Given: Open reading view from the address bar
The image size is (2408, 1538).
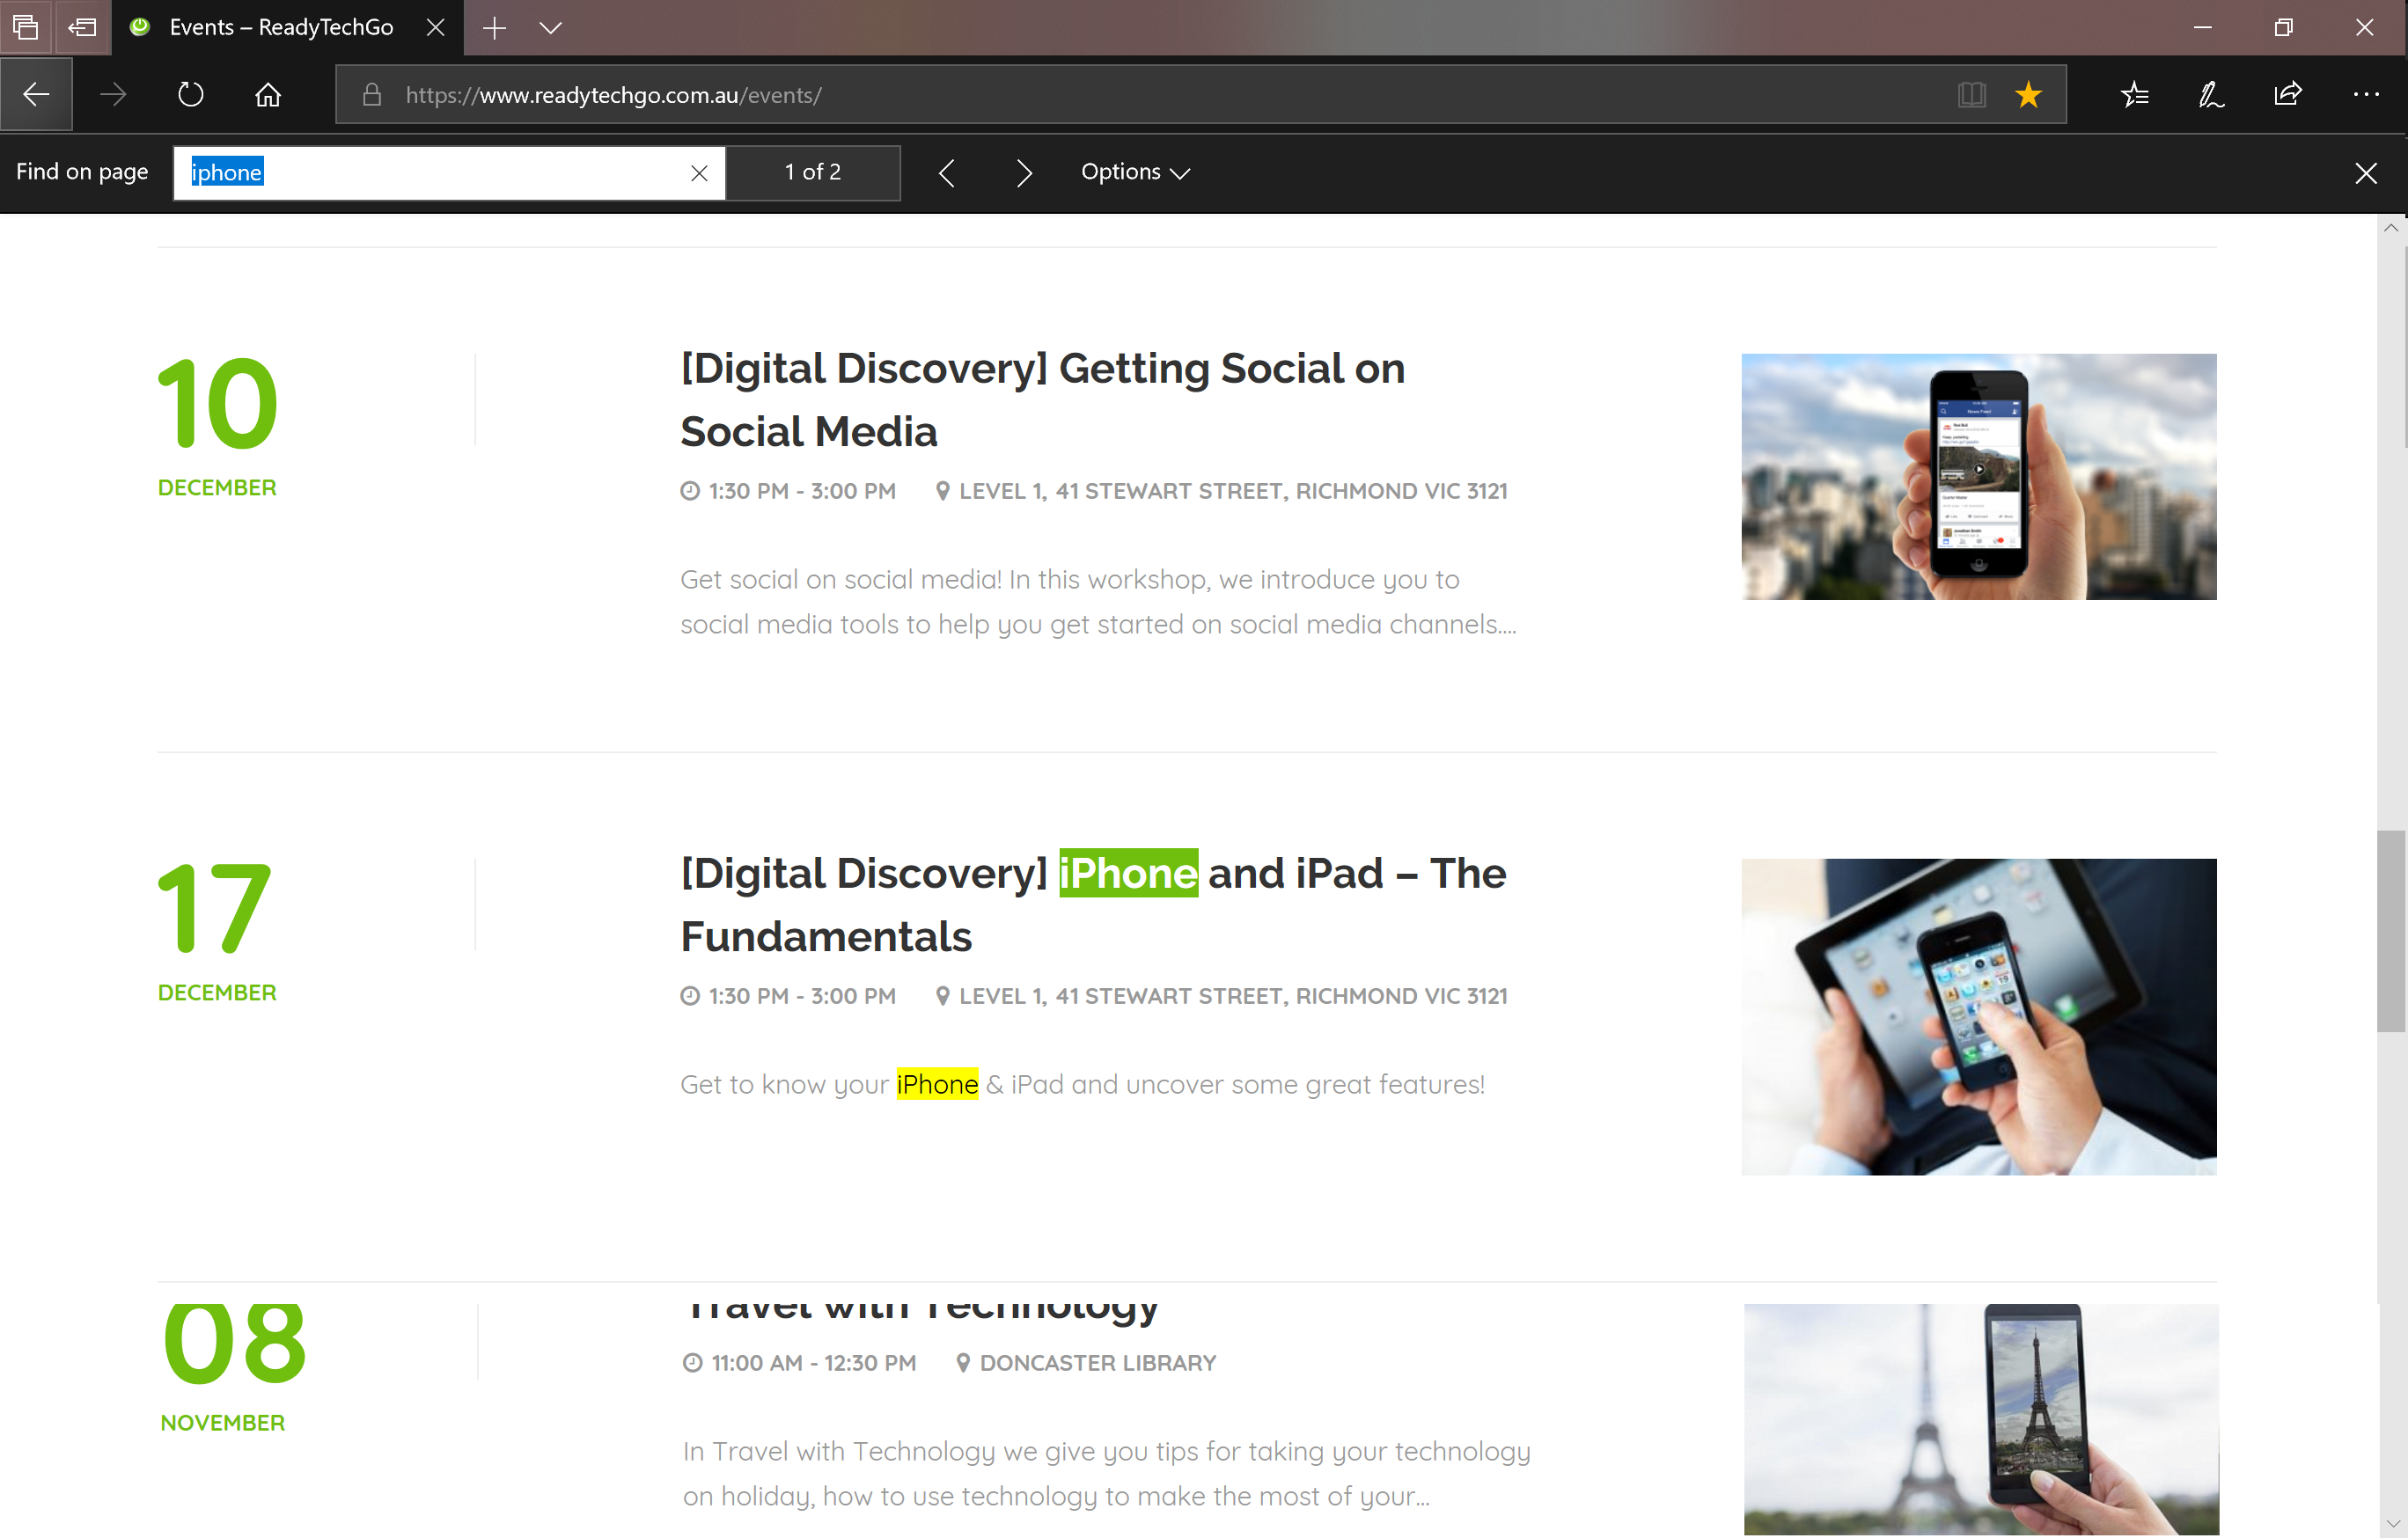Looking at the screenshot, I should point(1971,95).
